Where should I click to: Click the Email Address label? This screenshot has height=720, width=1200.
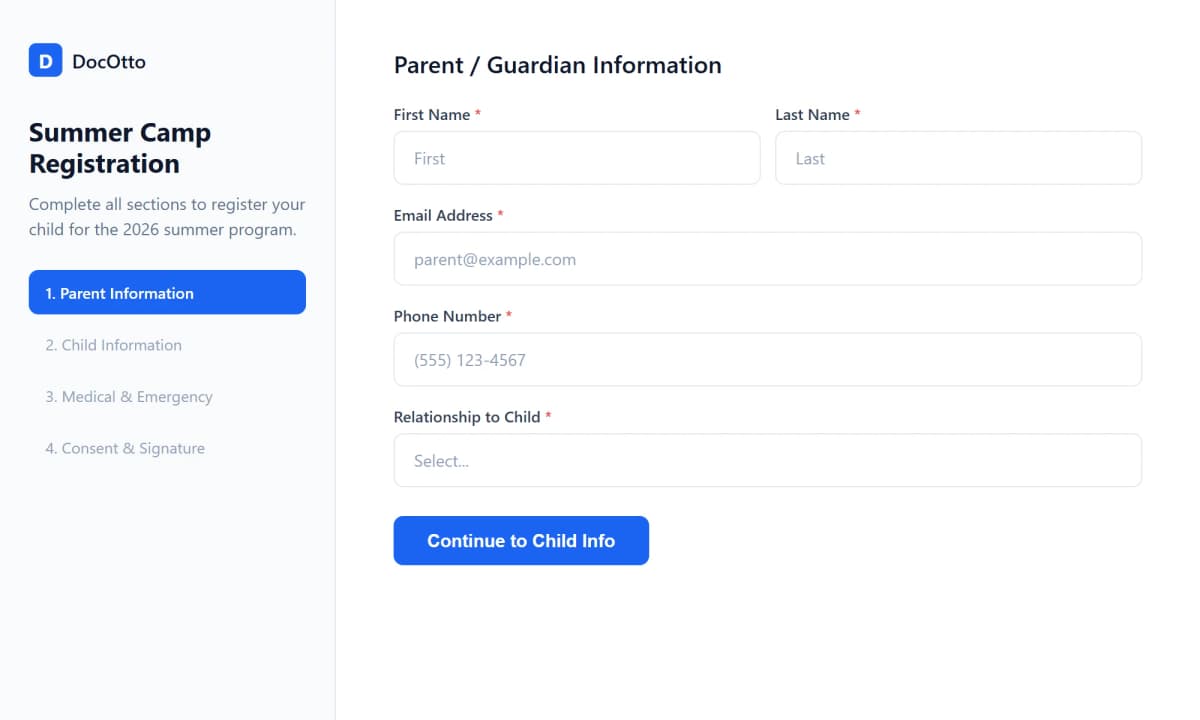click(x=443, y=216)
